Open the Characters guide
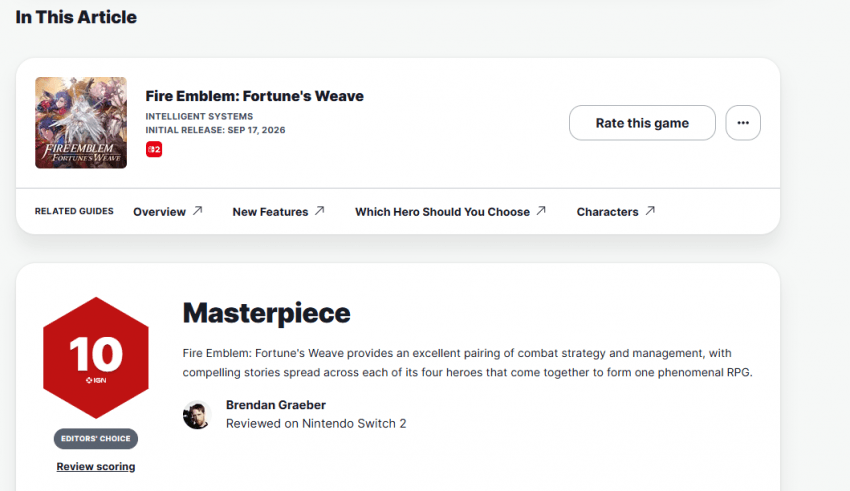 click(x=607, y=212)
